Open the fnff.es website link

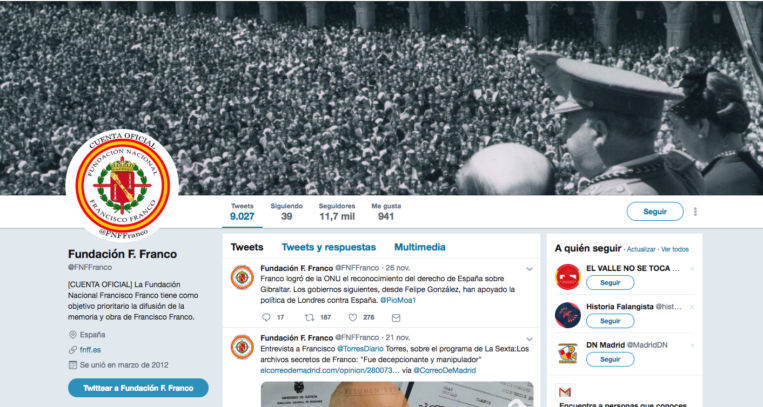(x=91, y=350)
